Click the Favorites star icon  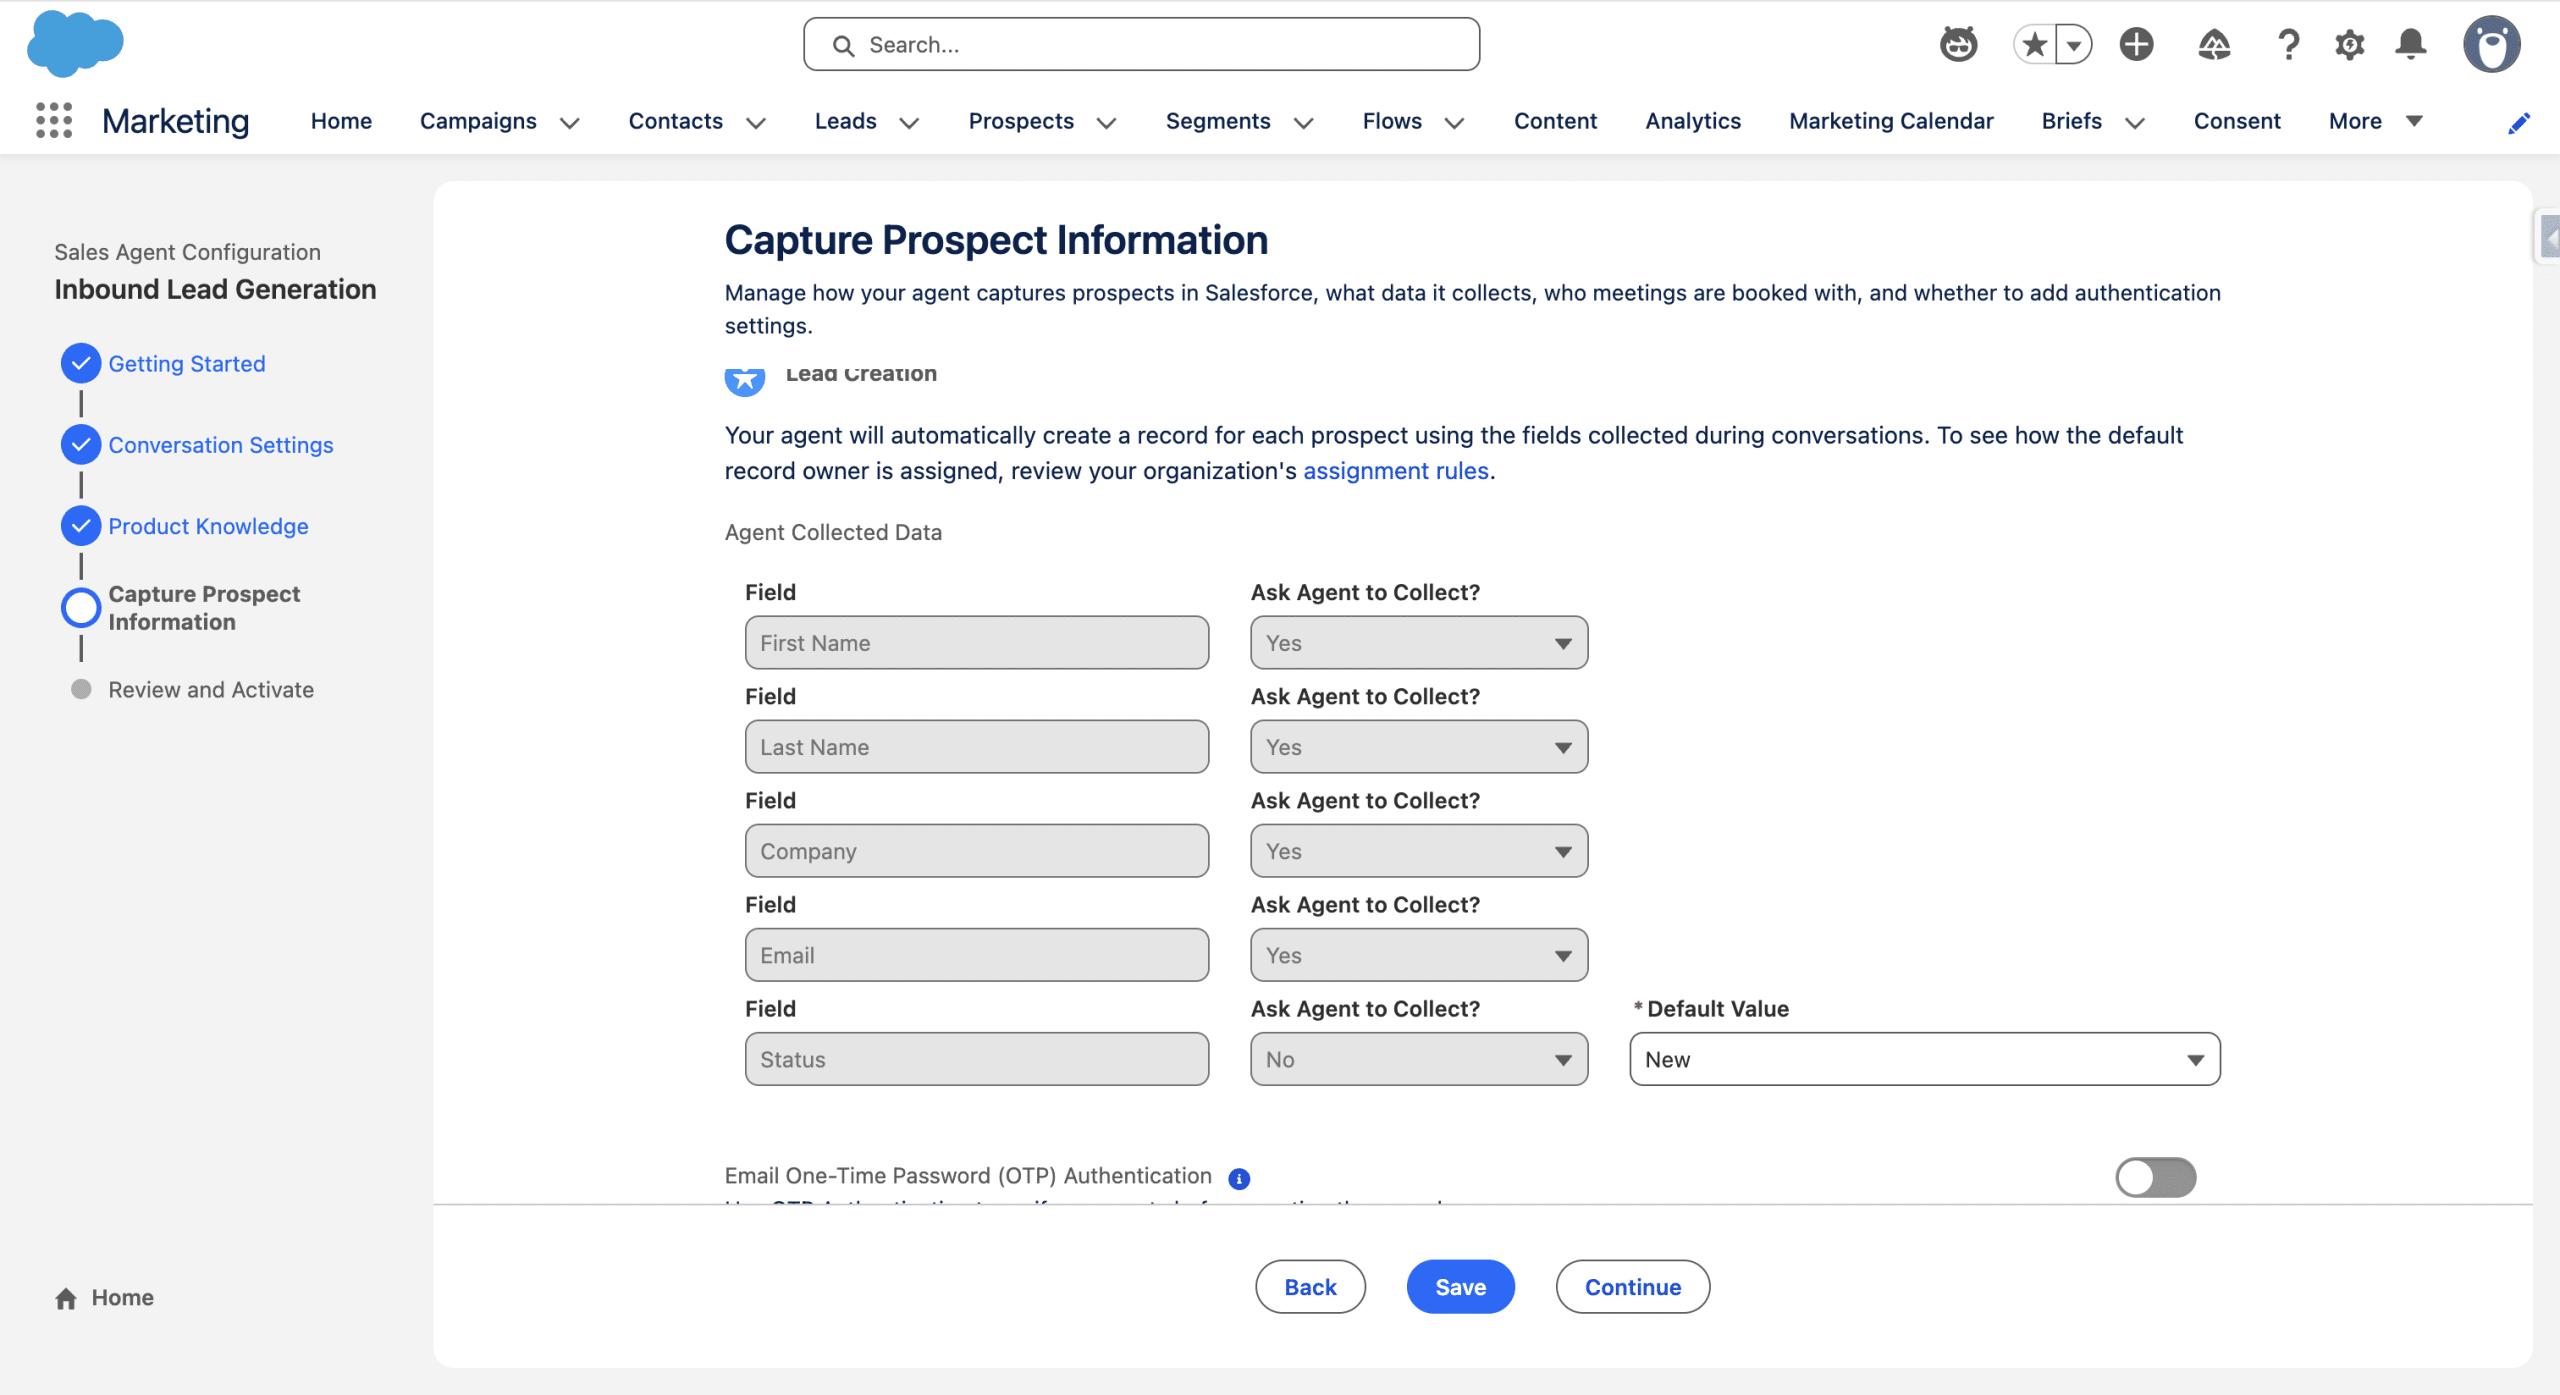pos(2034,45)
